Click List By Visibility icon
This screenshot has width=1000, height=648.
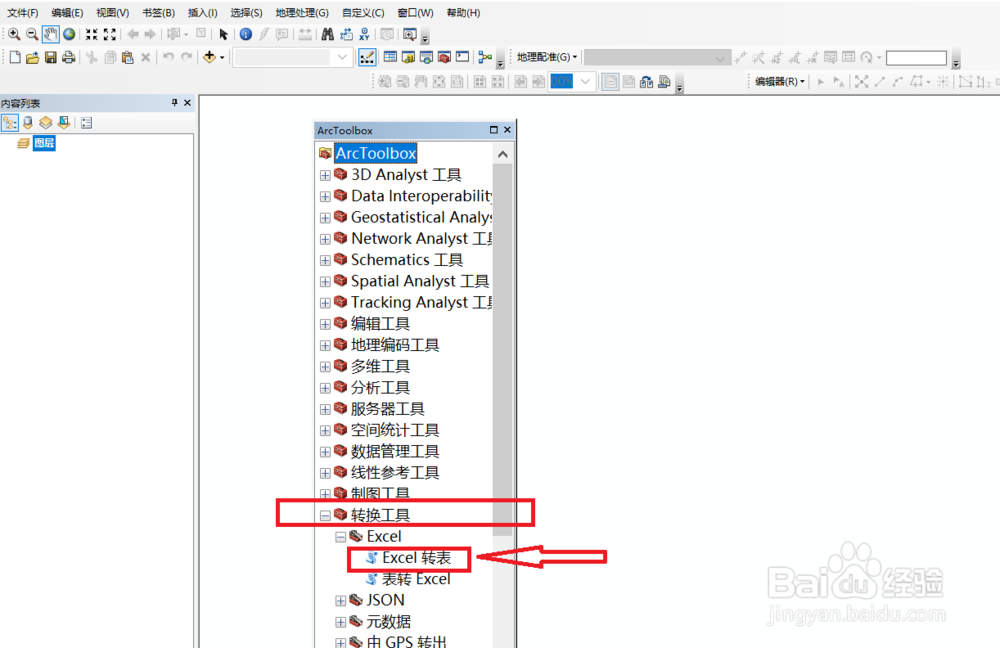point(45,122)
